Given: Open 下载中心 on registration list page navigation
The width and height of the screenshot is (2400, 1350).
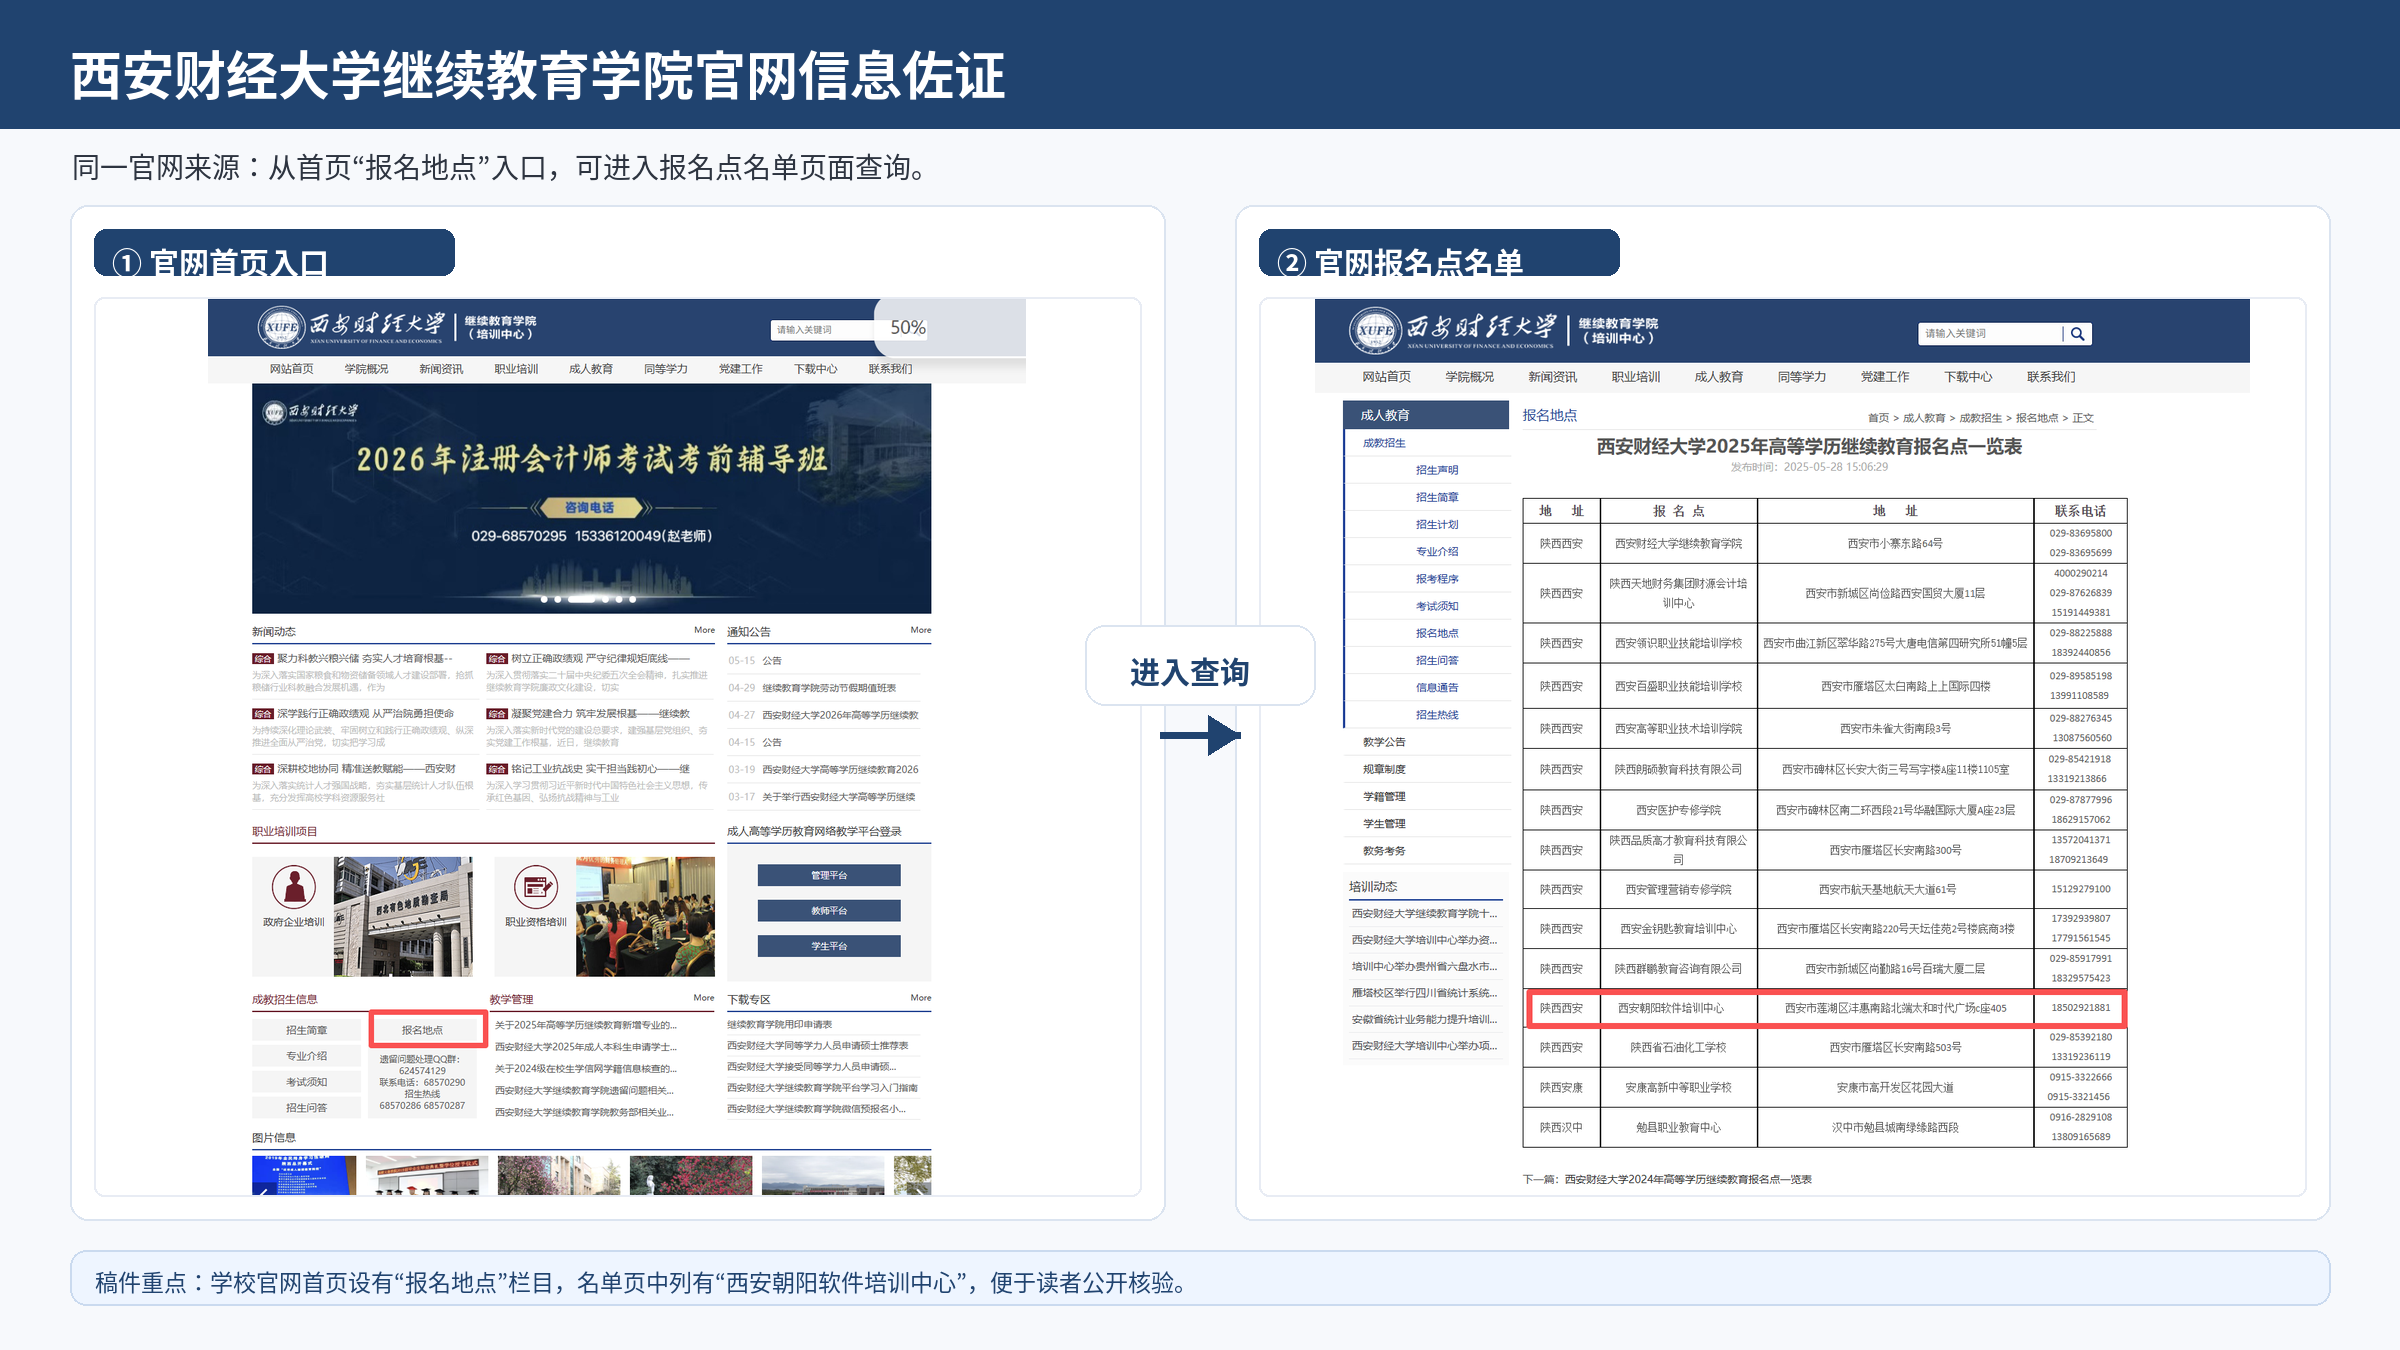Looking at the screenshot, I should click(1967, 377).
